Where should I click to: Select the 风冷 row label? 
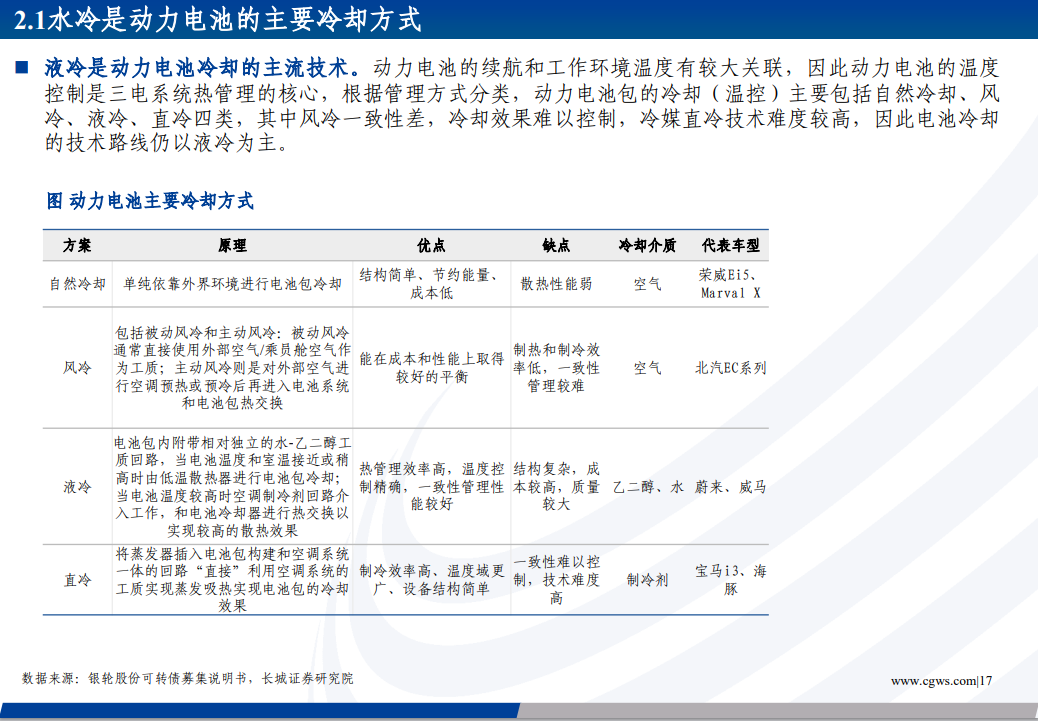(77, 368)
